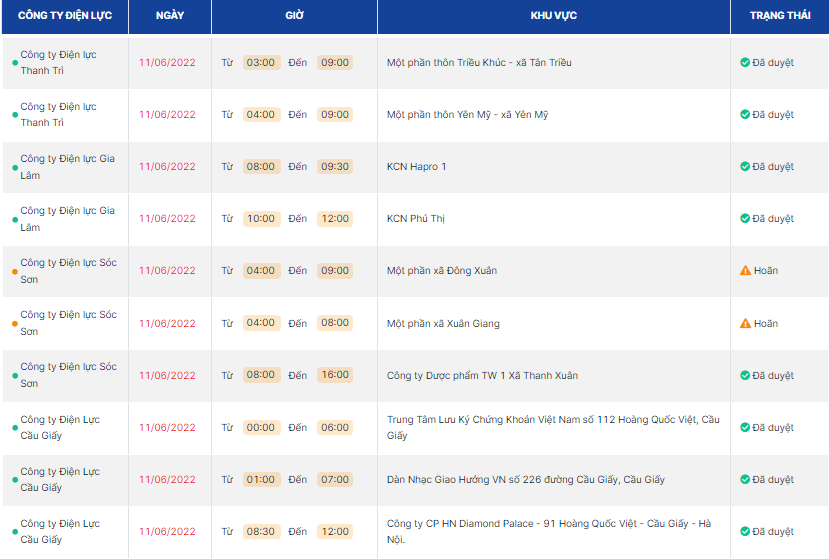Select the 10:00 start time badge
829x559 pixels.
pos(261,218)
